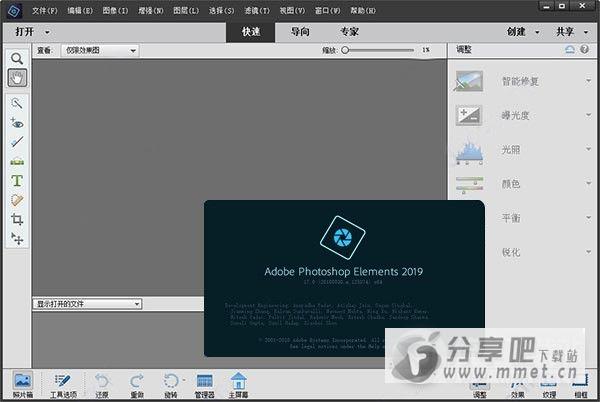Click the 颜色 sliders icon
Screen dimensions: 600x402
[469, 185]
